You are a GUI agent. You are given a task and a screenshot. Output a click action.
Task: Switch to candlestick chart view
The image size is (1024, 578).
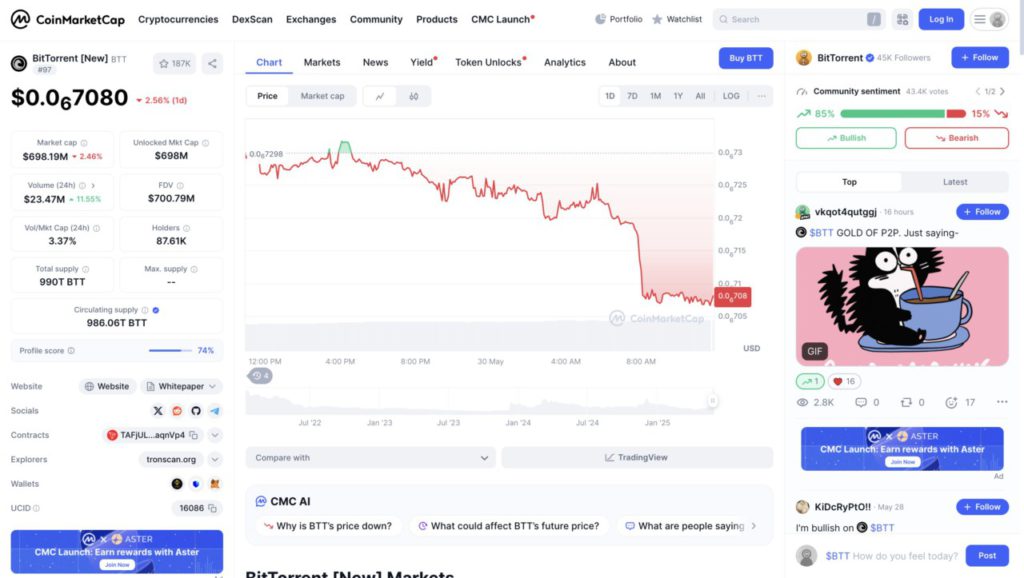[413, 96]
